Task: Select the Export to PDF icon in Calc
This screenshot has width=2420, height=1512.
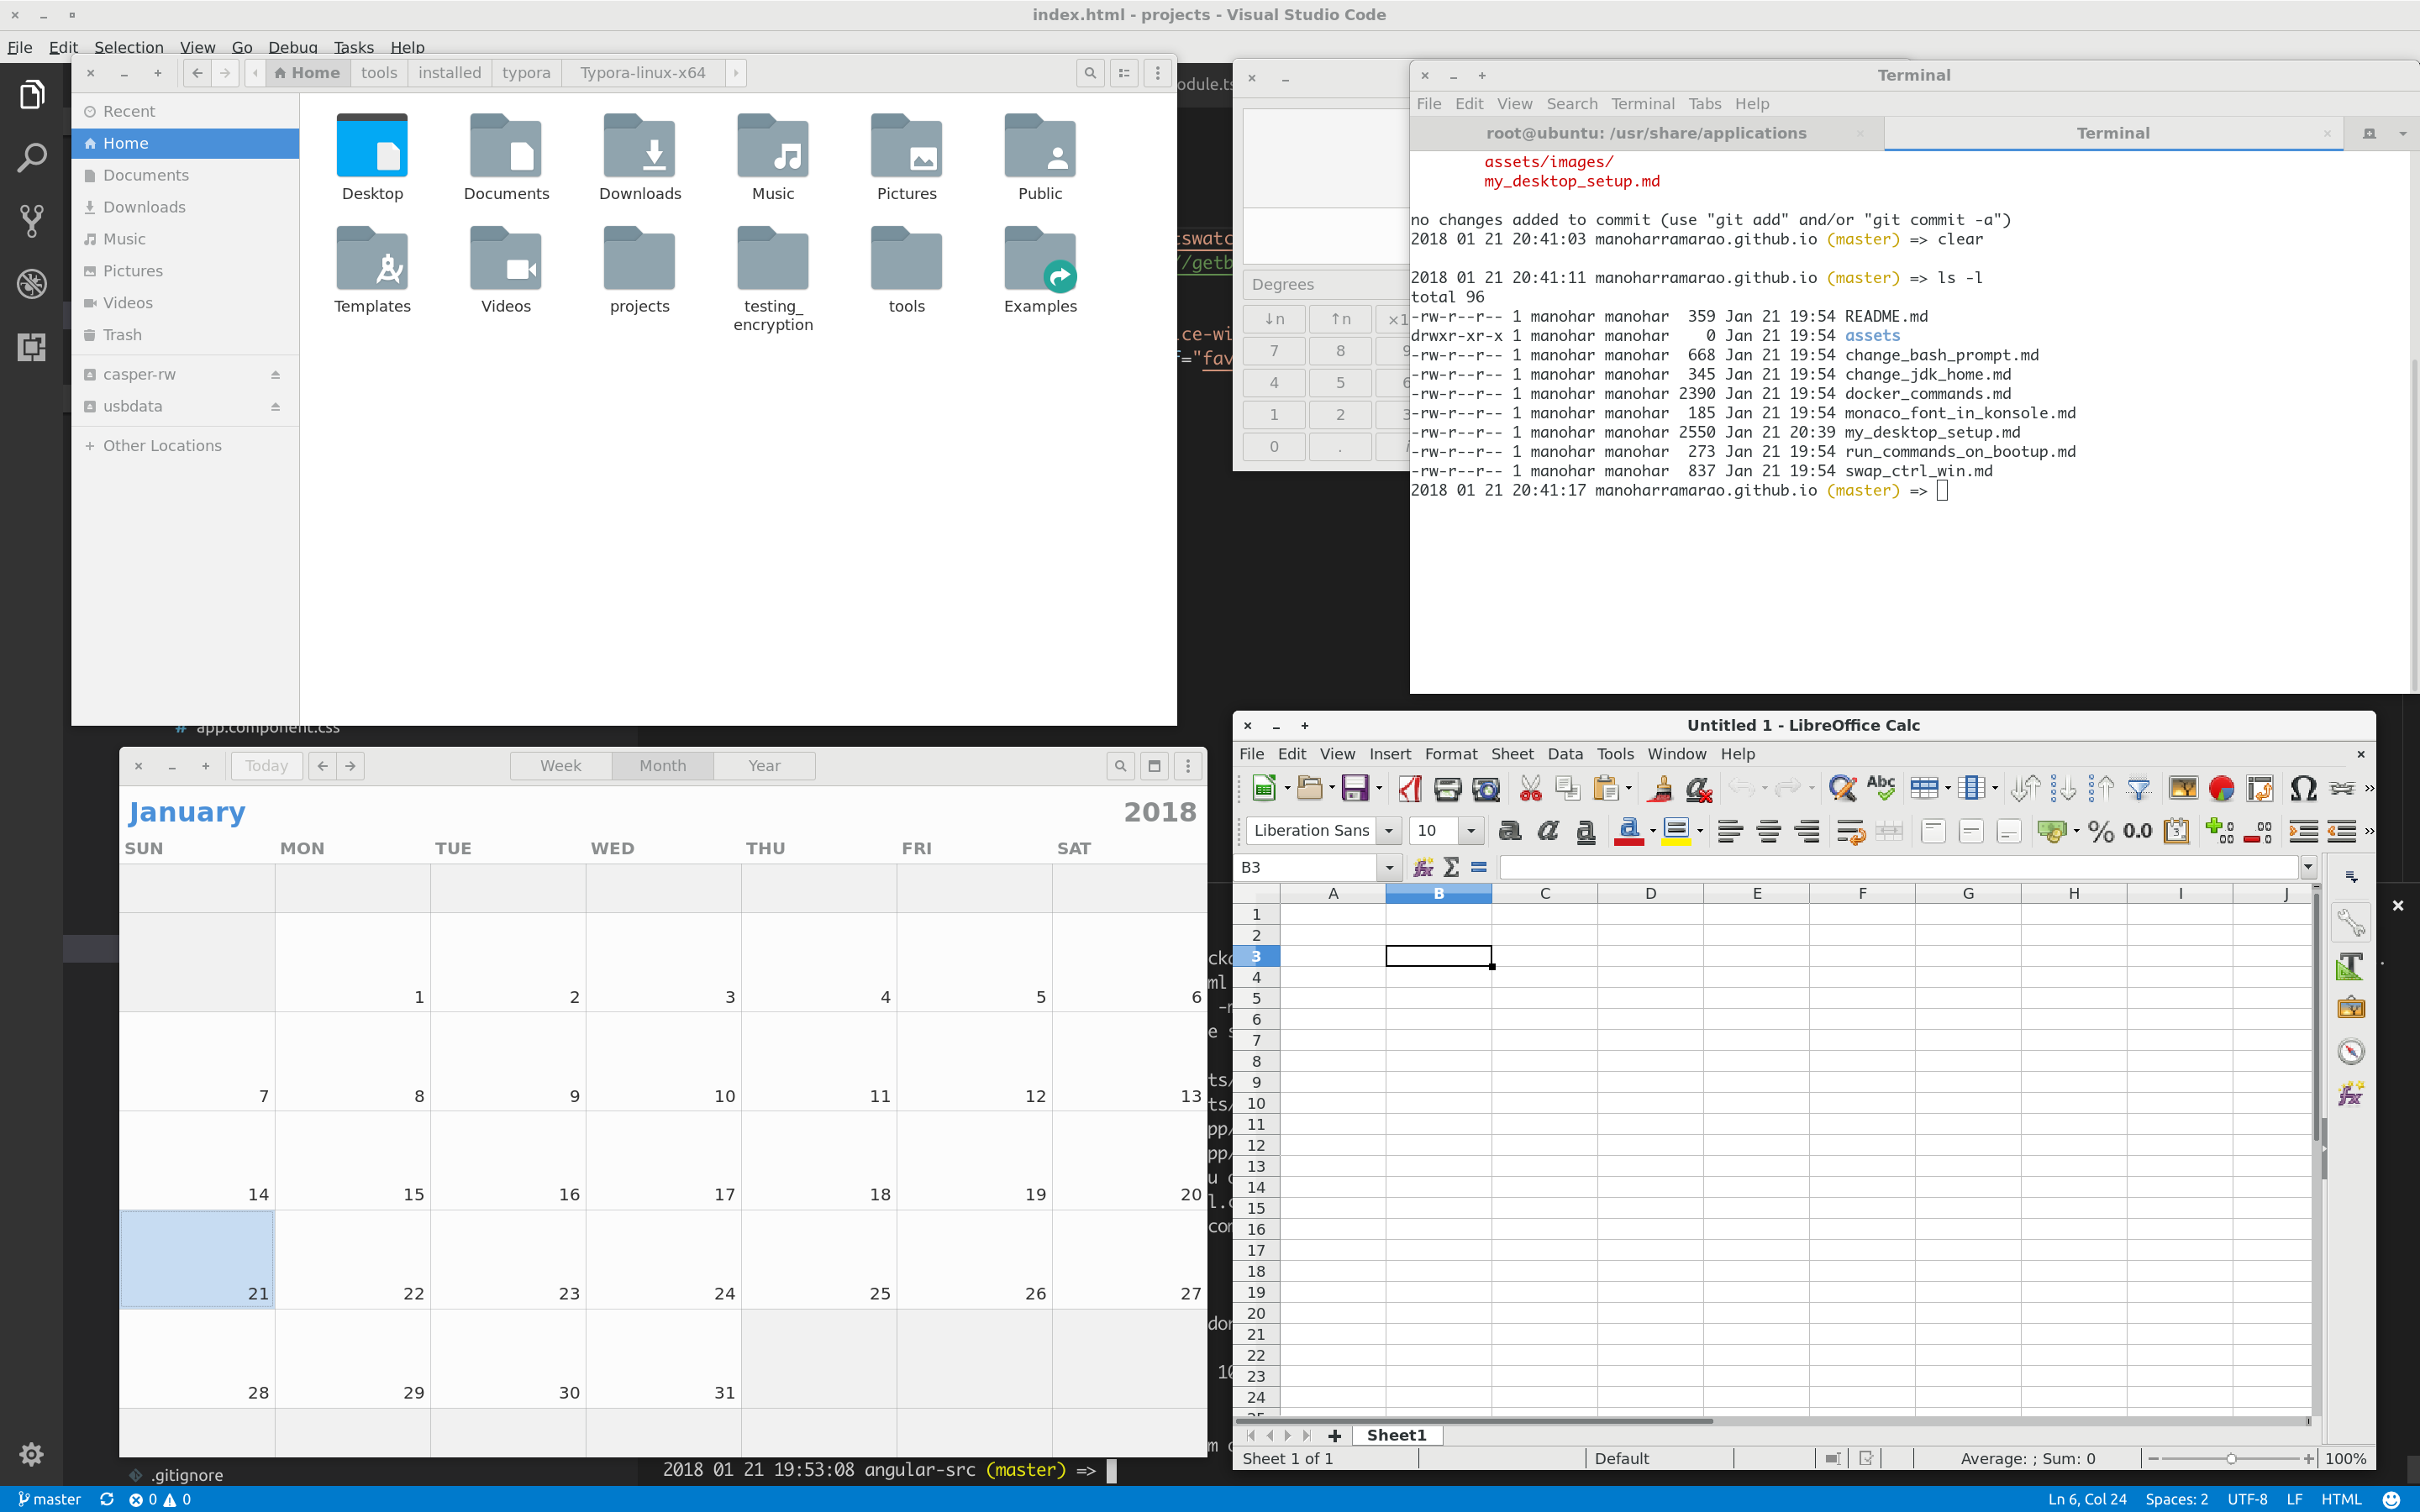Action: point(1410,788)
